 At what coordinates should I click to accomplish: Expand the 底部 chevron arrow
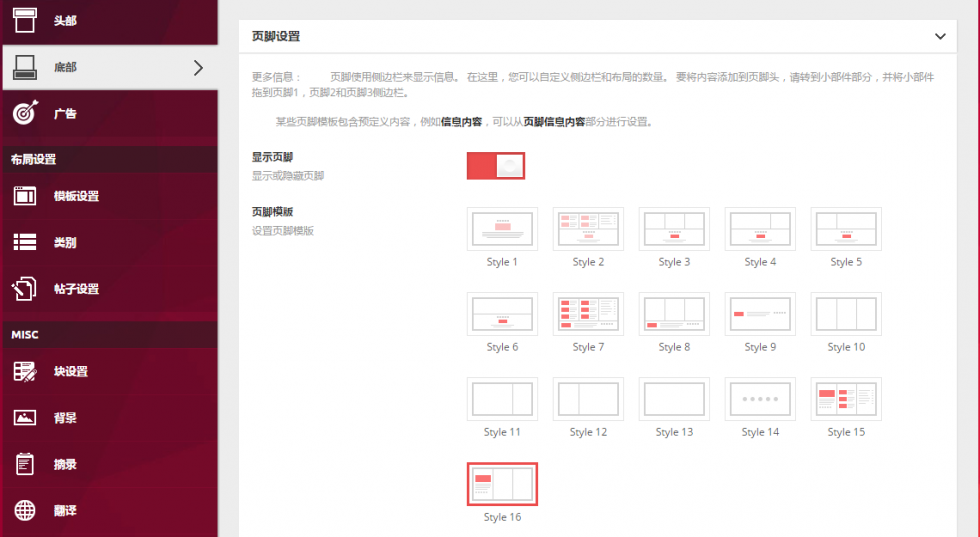198,68
